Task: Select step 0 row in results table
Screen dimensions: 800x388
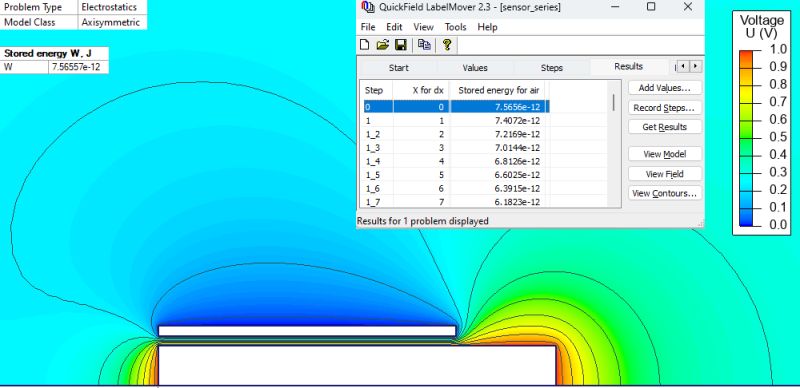Action: click(456, 107)
